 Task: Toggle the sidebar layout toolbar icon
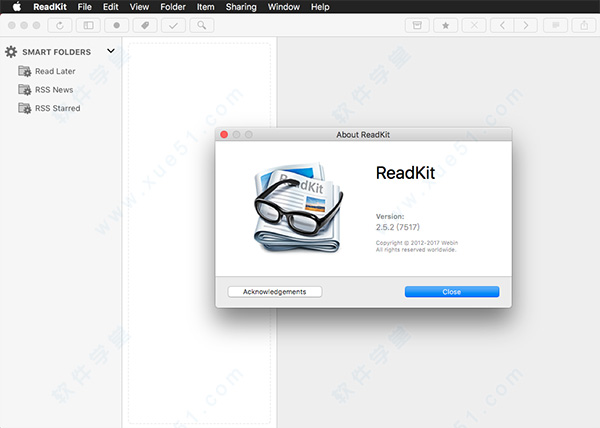point(88,26)
